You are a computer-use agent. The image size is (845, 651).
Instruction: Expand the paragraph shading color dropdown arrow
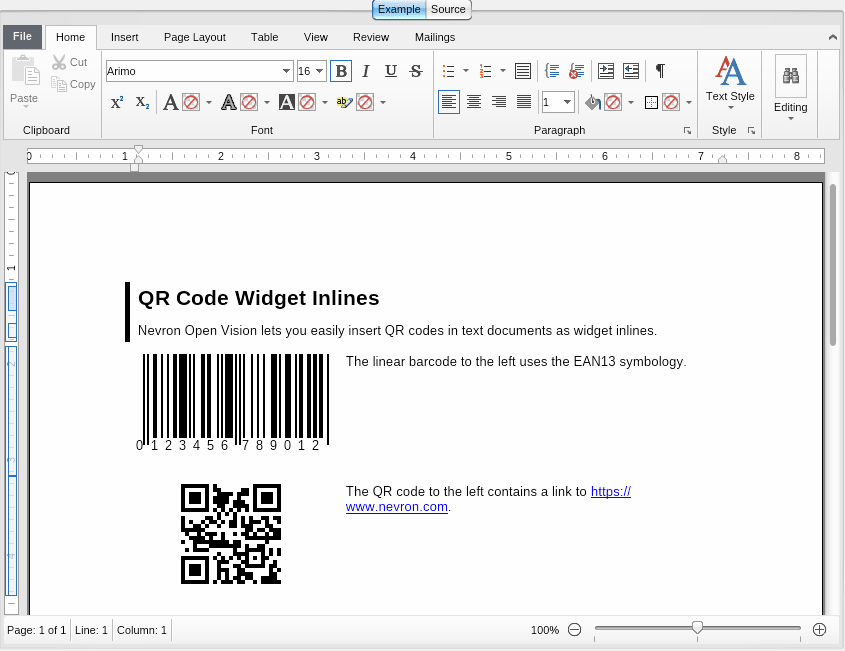631,102
